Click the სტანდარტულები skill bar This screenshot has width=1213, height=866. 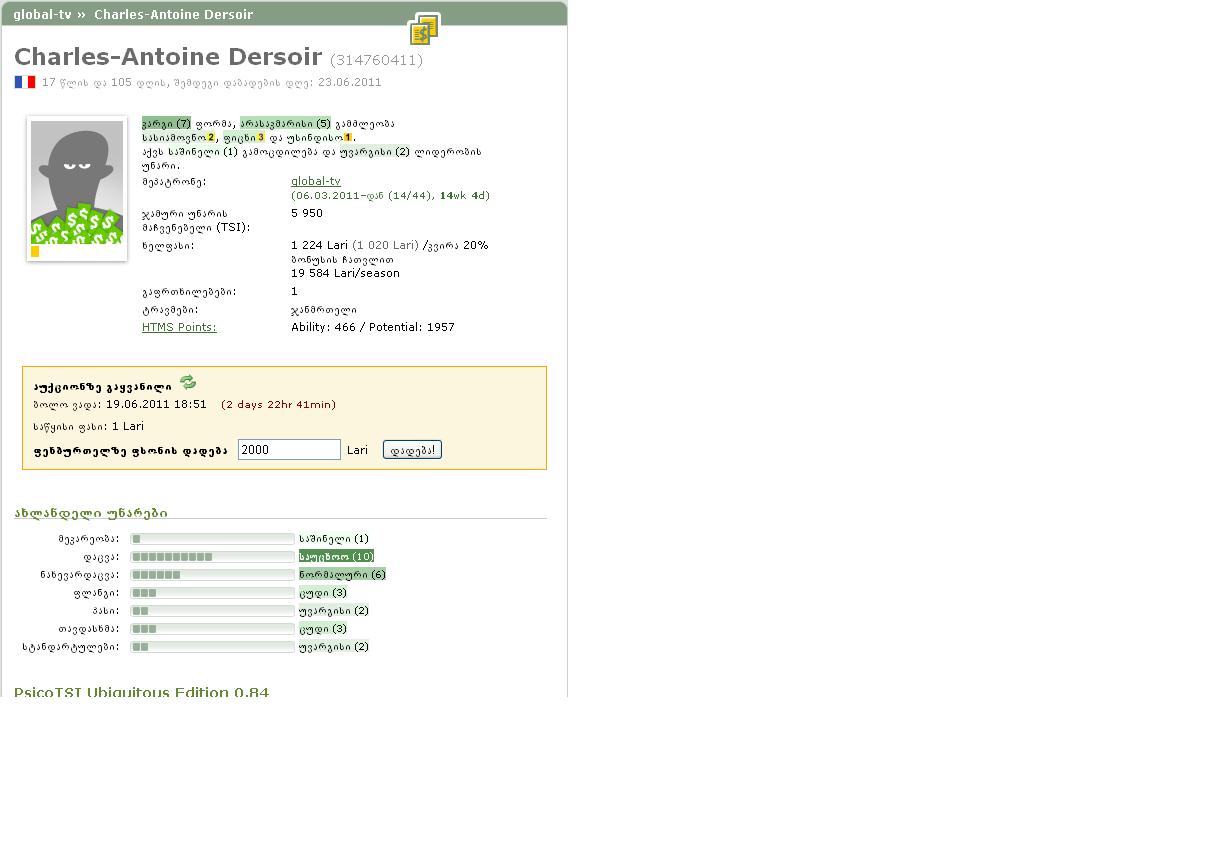click(x=212, y=647)
